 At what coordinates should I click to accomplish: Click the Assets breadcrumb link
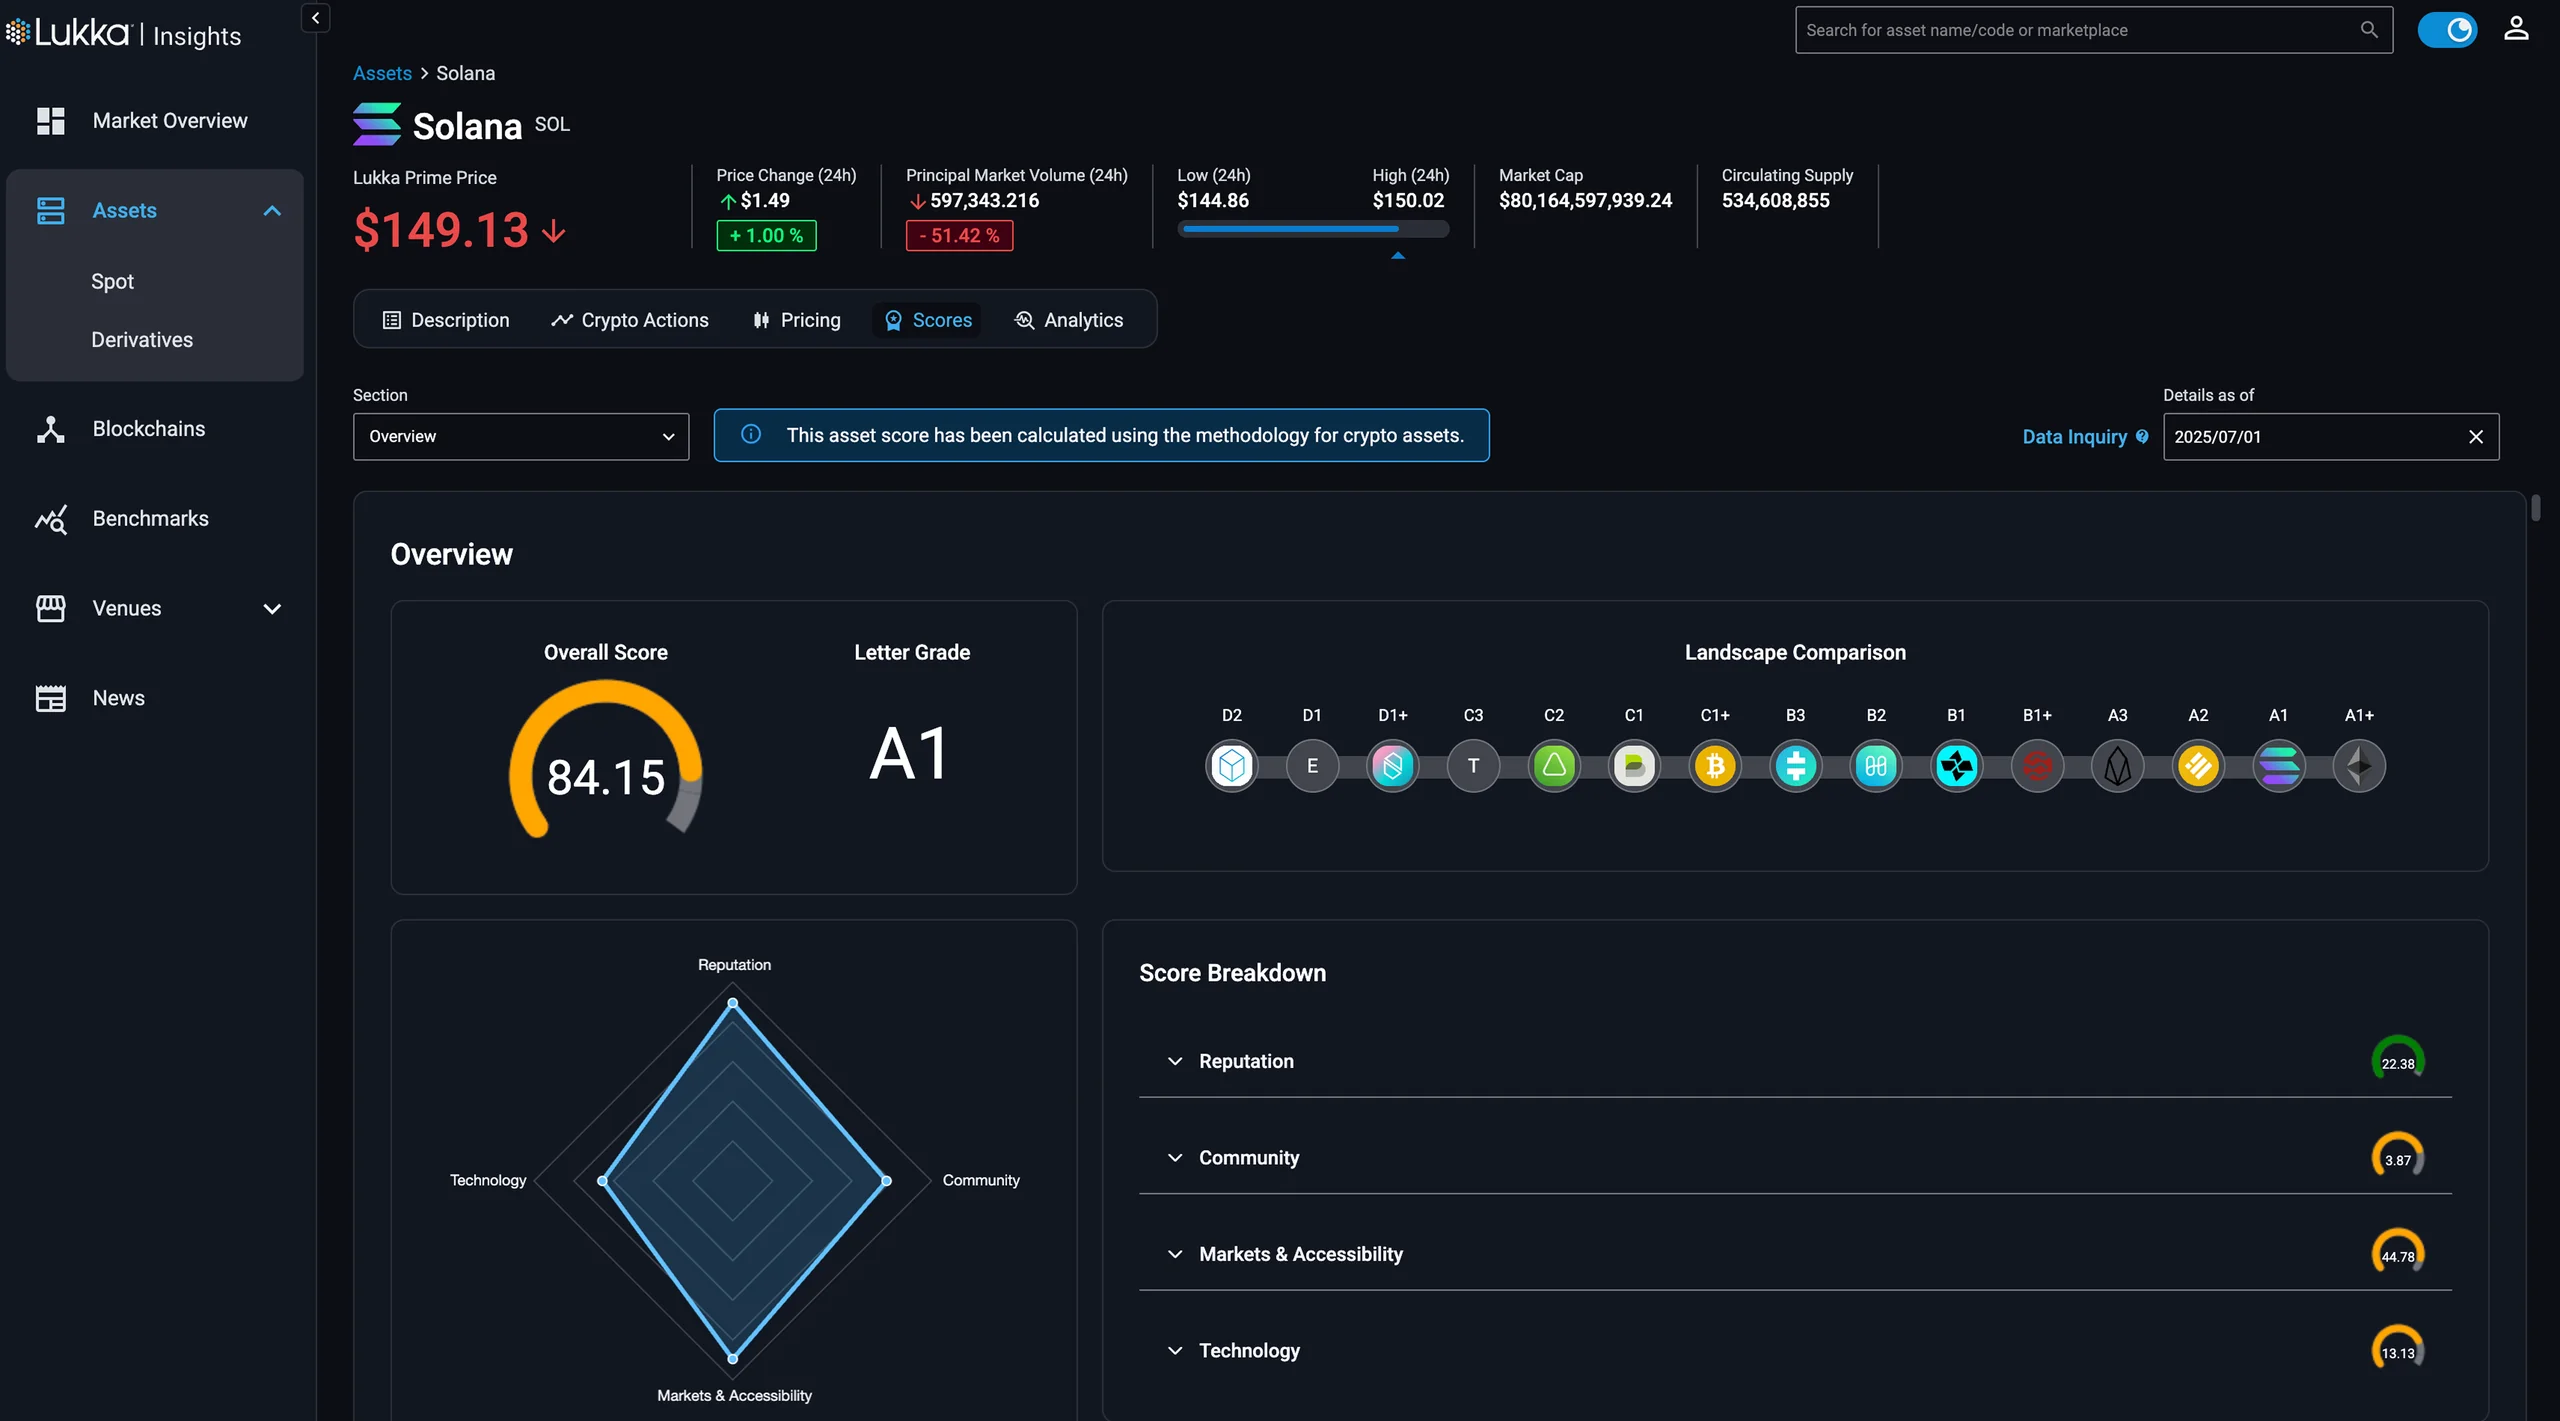tap(382, 73)
